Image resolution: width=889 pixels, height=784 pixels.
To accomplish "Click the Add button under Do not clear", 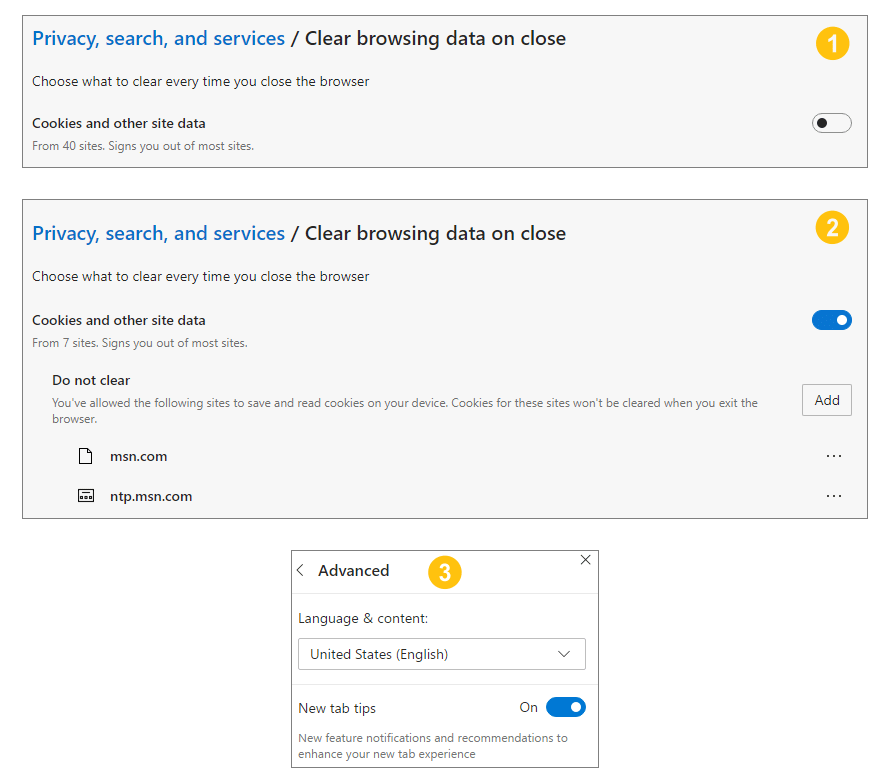I will pyautogui.click(x=826, y=399).
